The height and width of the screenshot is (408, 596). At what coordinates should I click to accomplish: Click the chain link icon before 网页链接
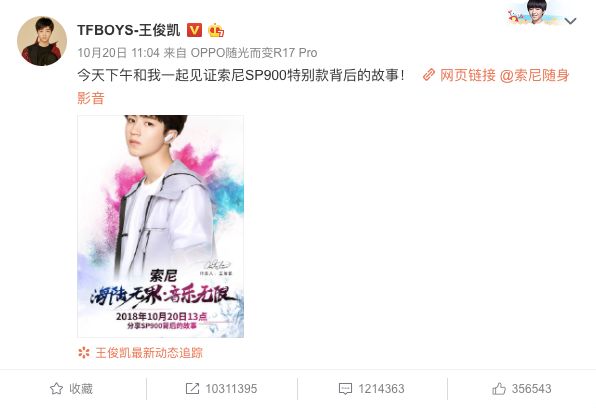click(429, 75)
